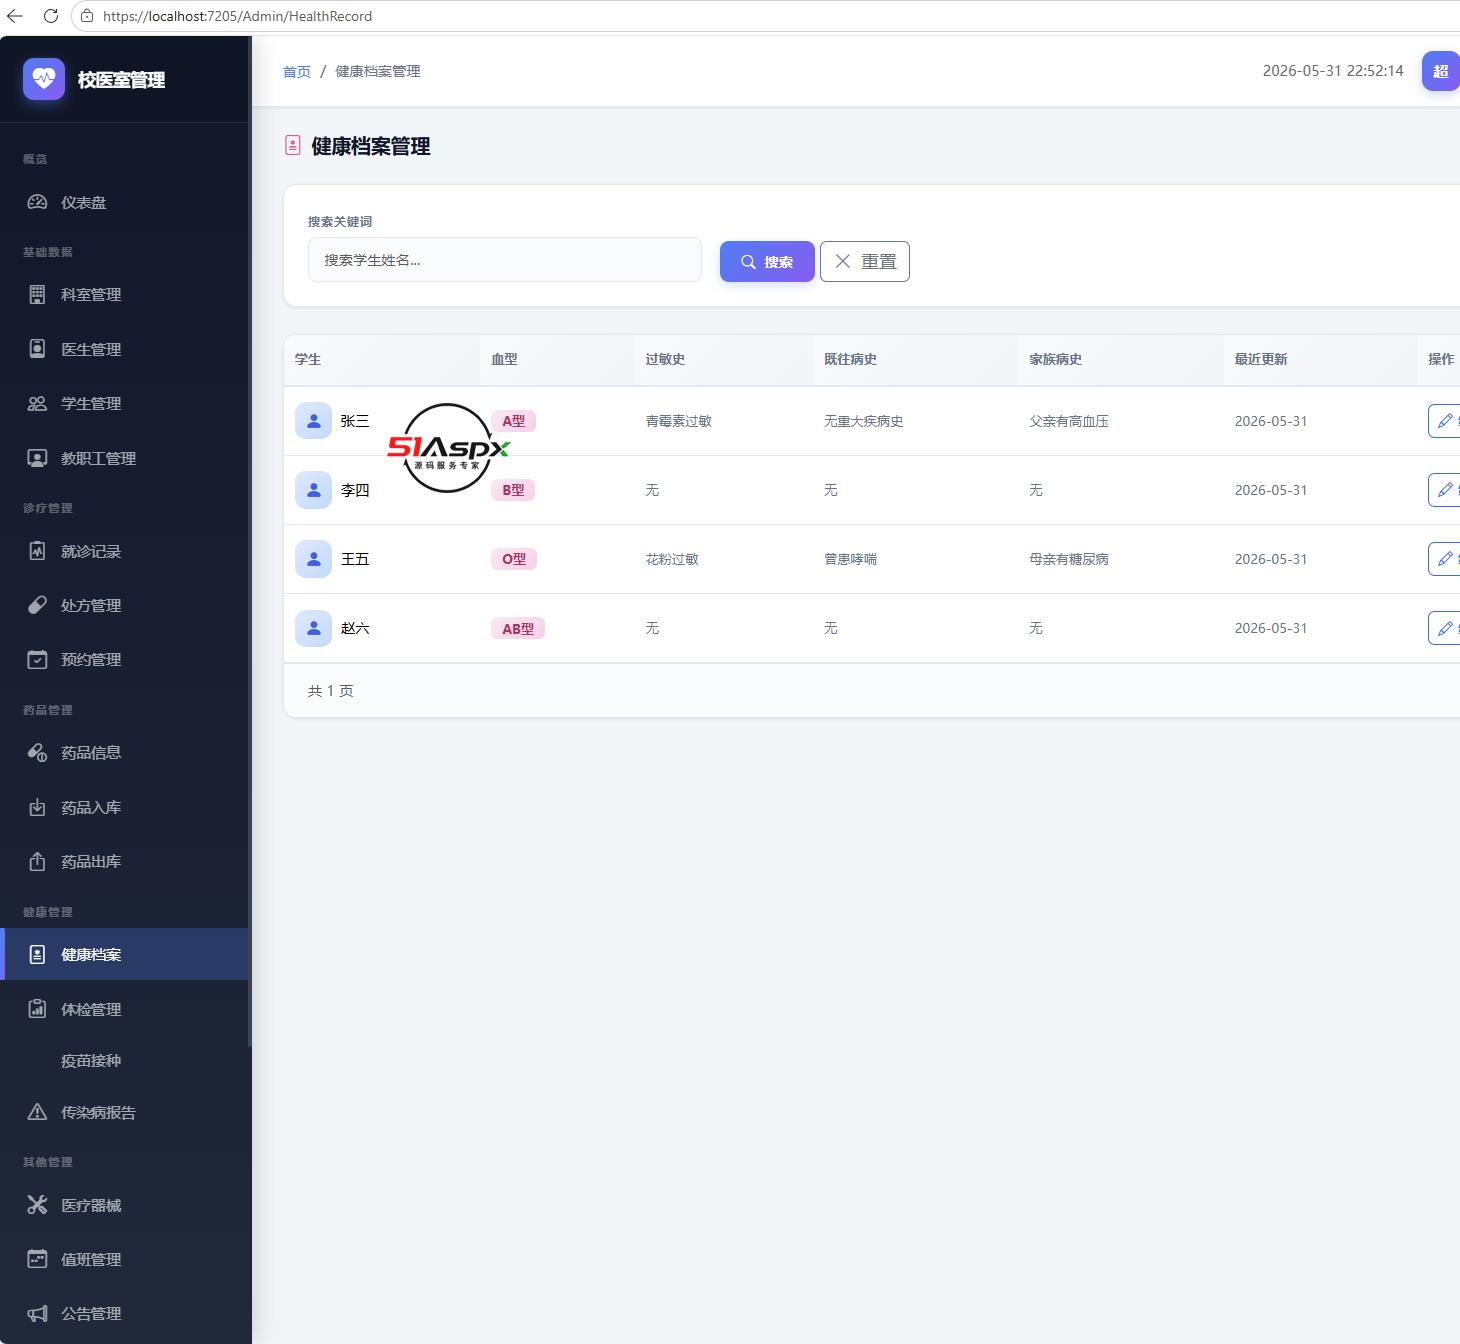Follow the 首页 breadcrumb link

(x=297, y=71)
